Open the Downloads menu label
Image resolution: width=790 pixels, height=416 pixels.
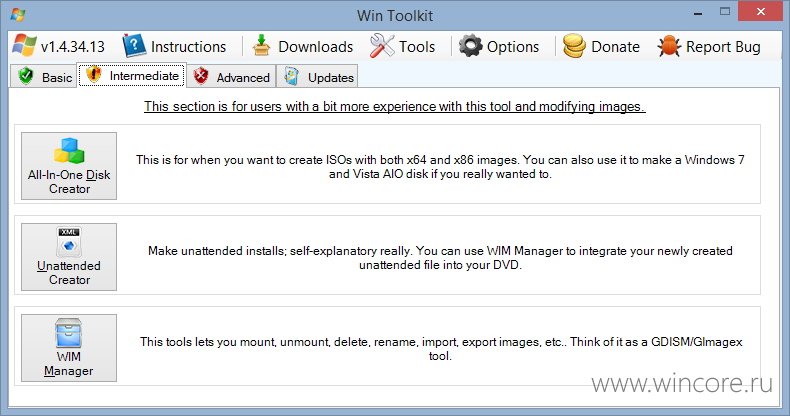click(315, 47)
